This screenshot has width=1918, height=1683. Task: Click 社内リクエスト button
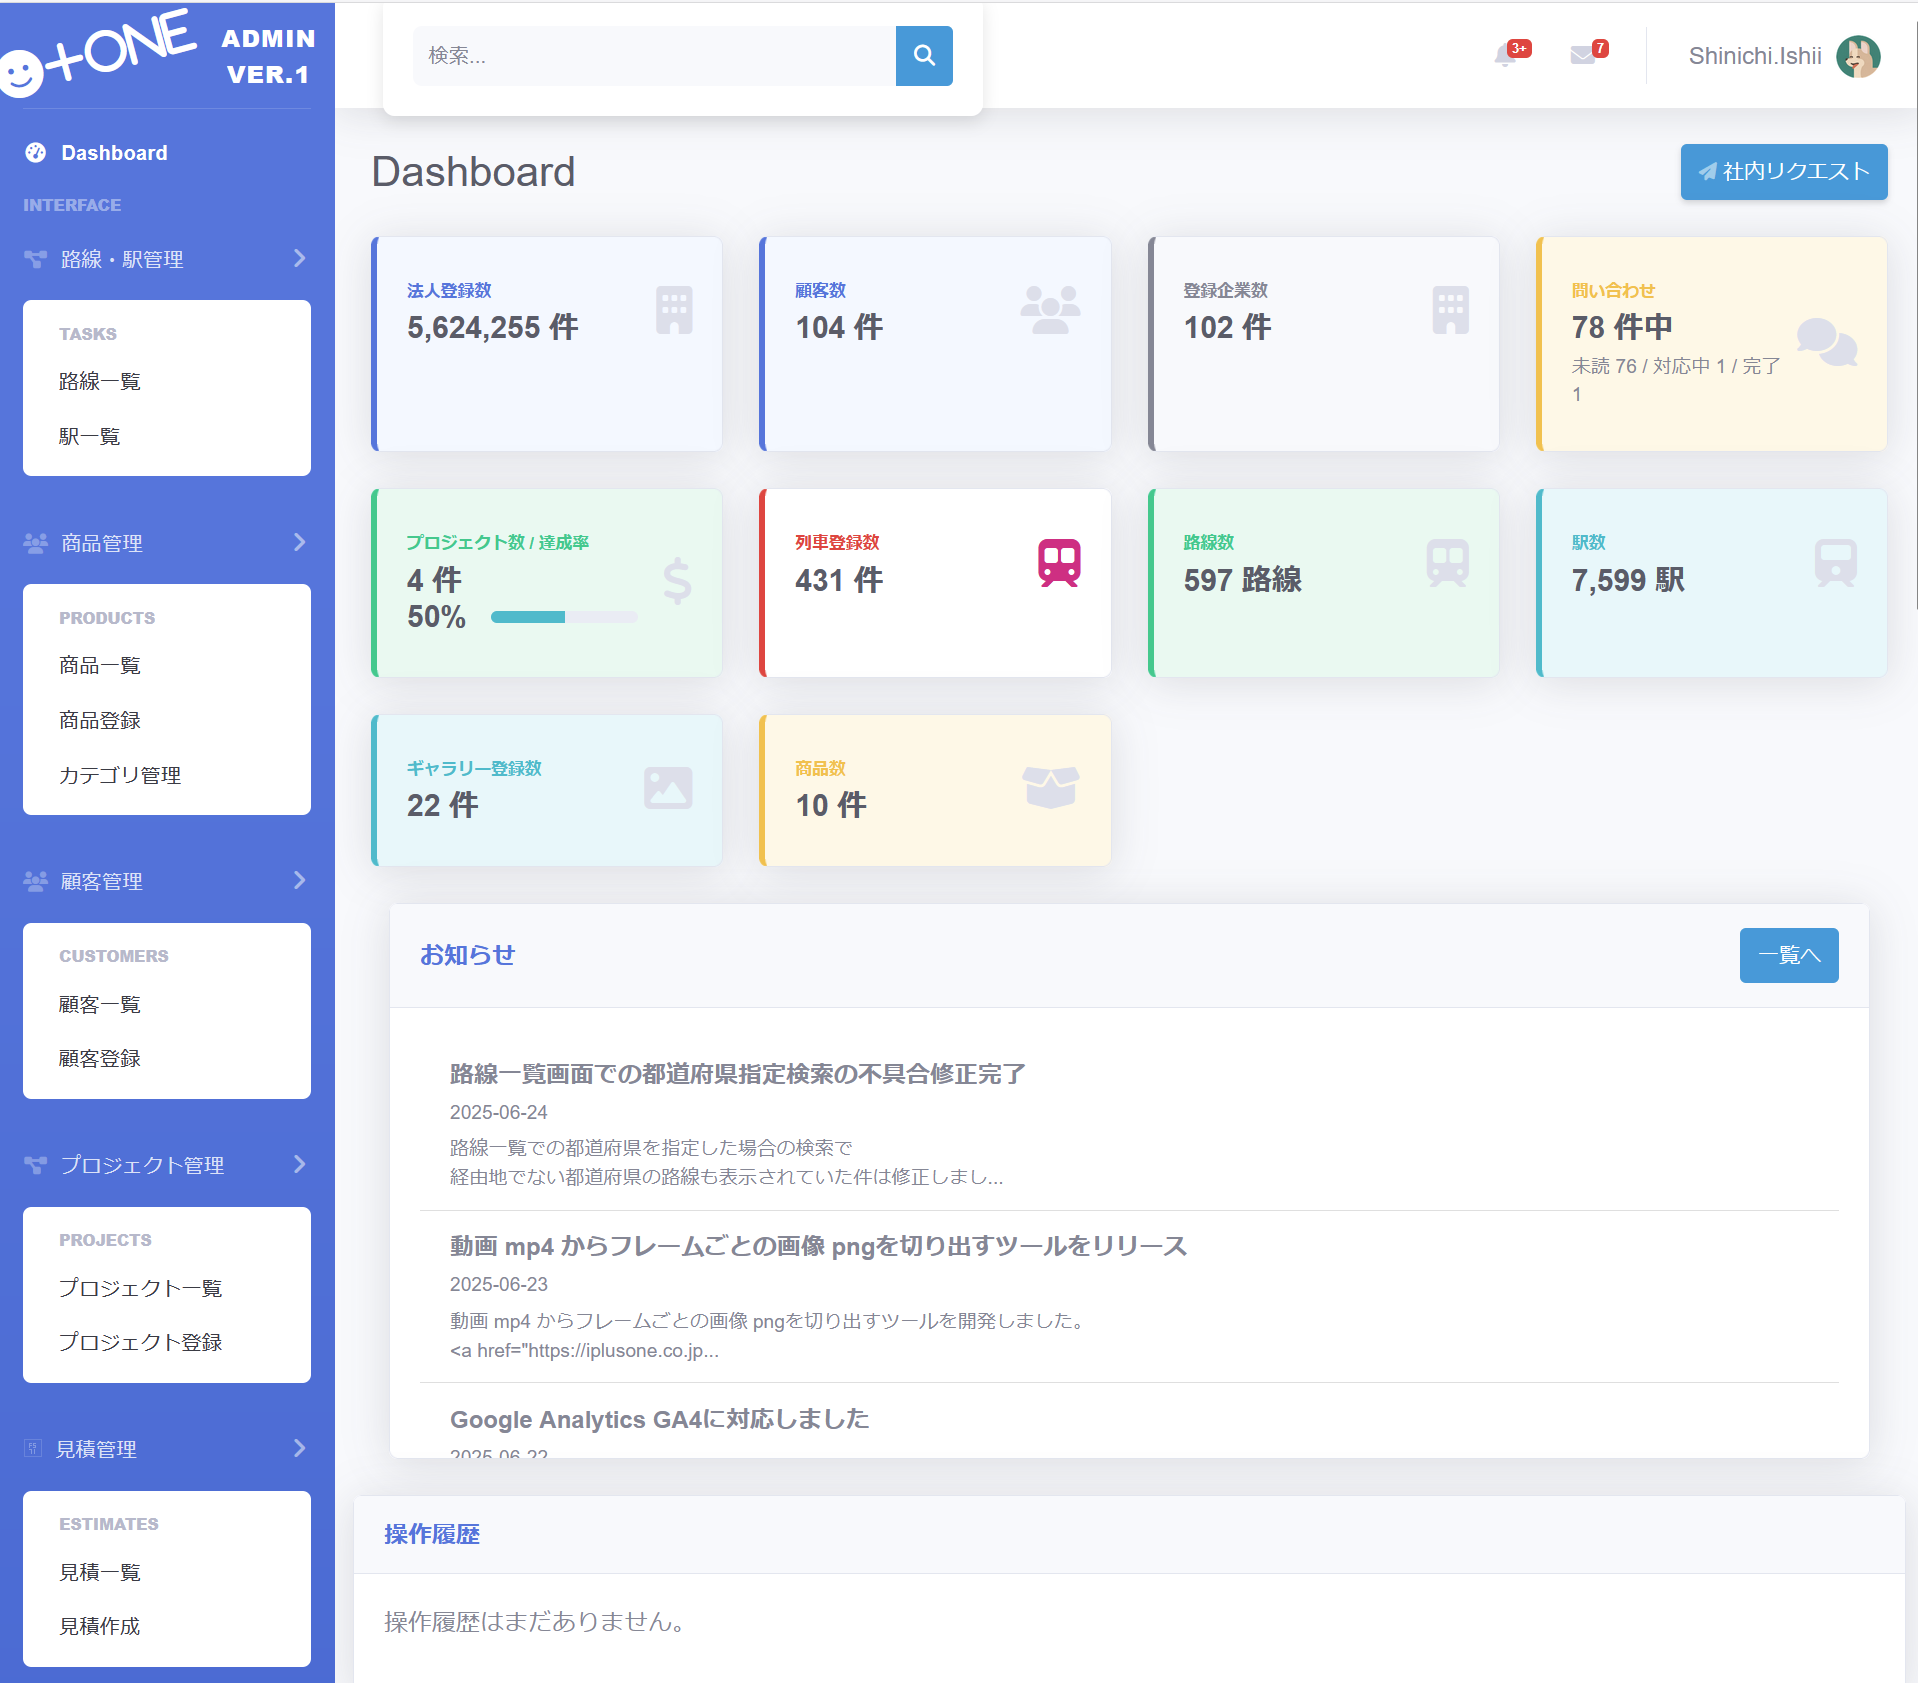pos(1784,172)
